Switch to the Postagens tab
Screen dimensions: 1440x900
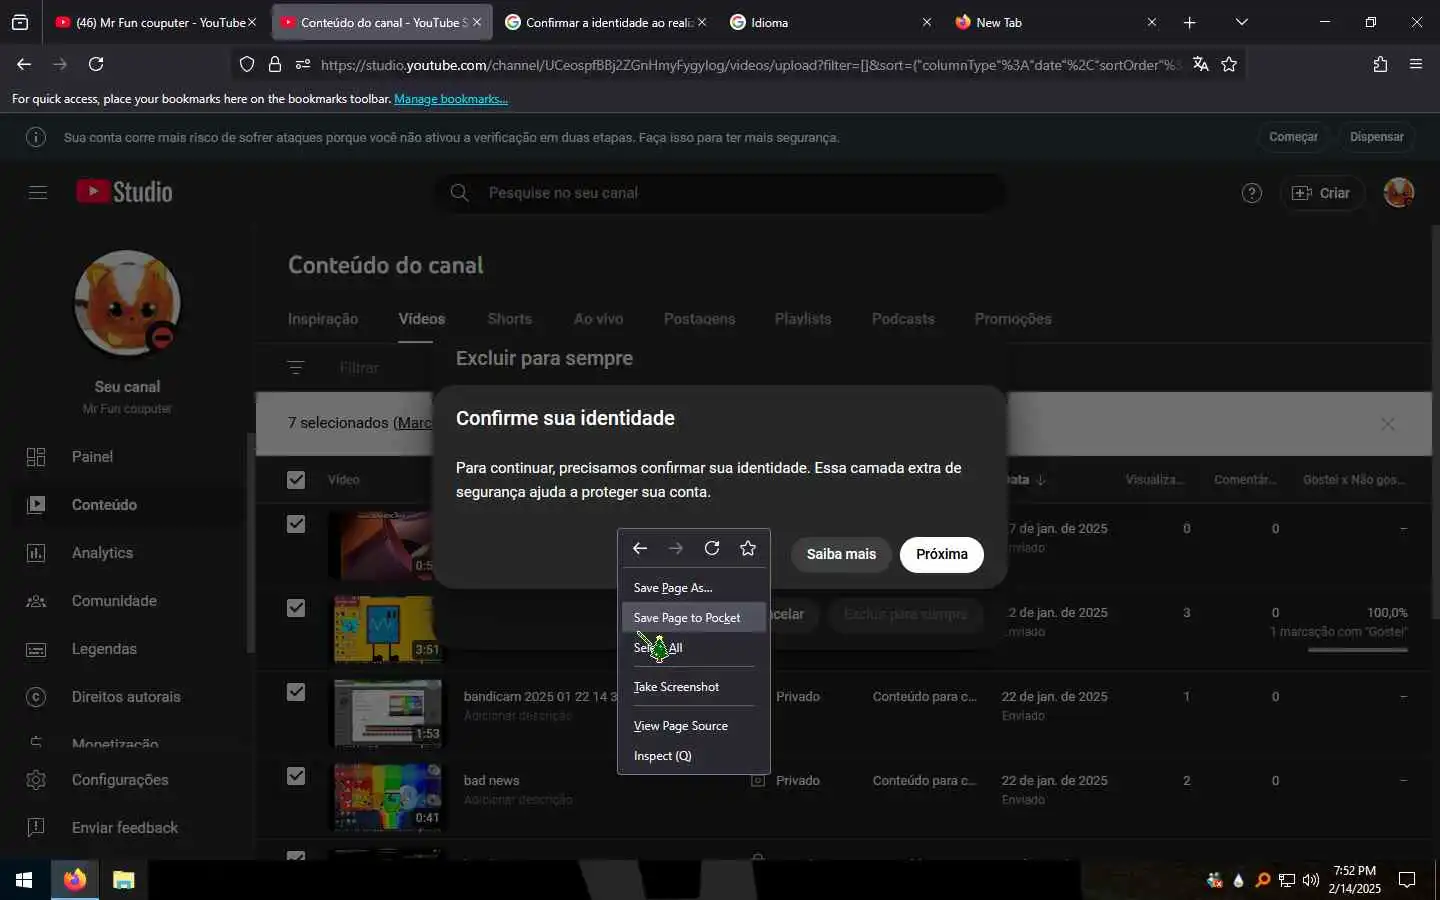coord(699,319)
